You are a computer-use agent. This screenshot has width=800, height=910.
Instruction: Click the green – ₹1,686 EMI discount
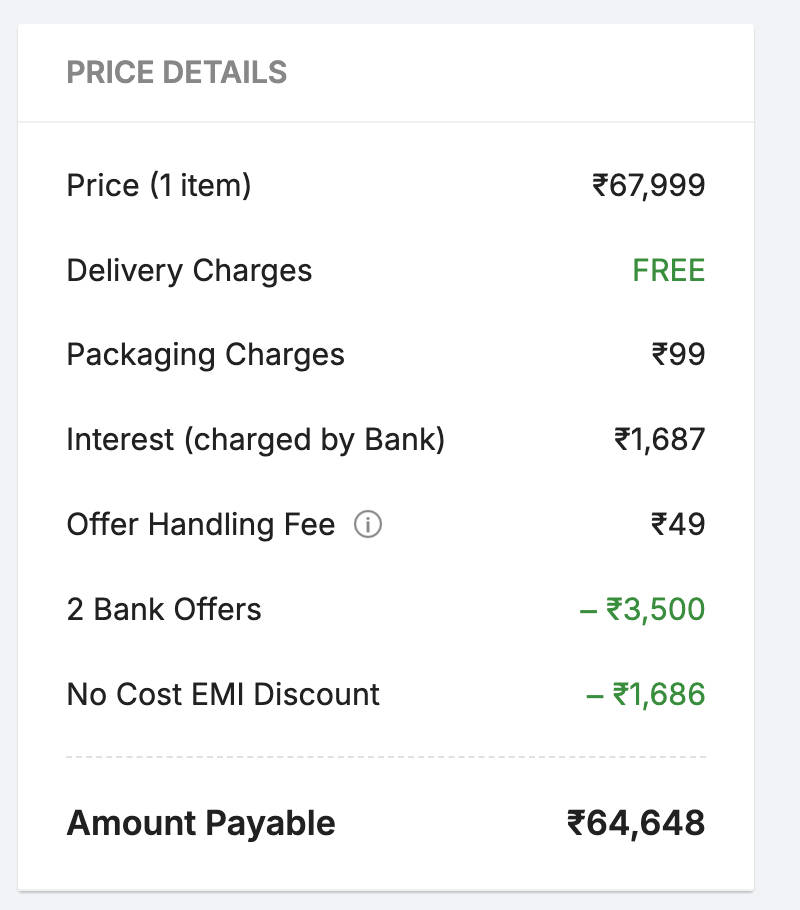(x=645, y=695)
